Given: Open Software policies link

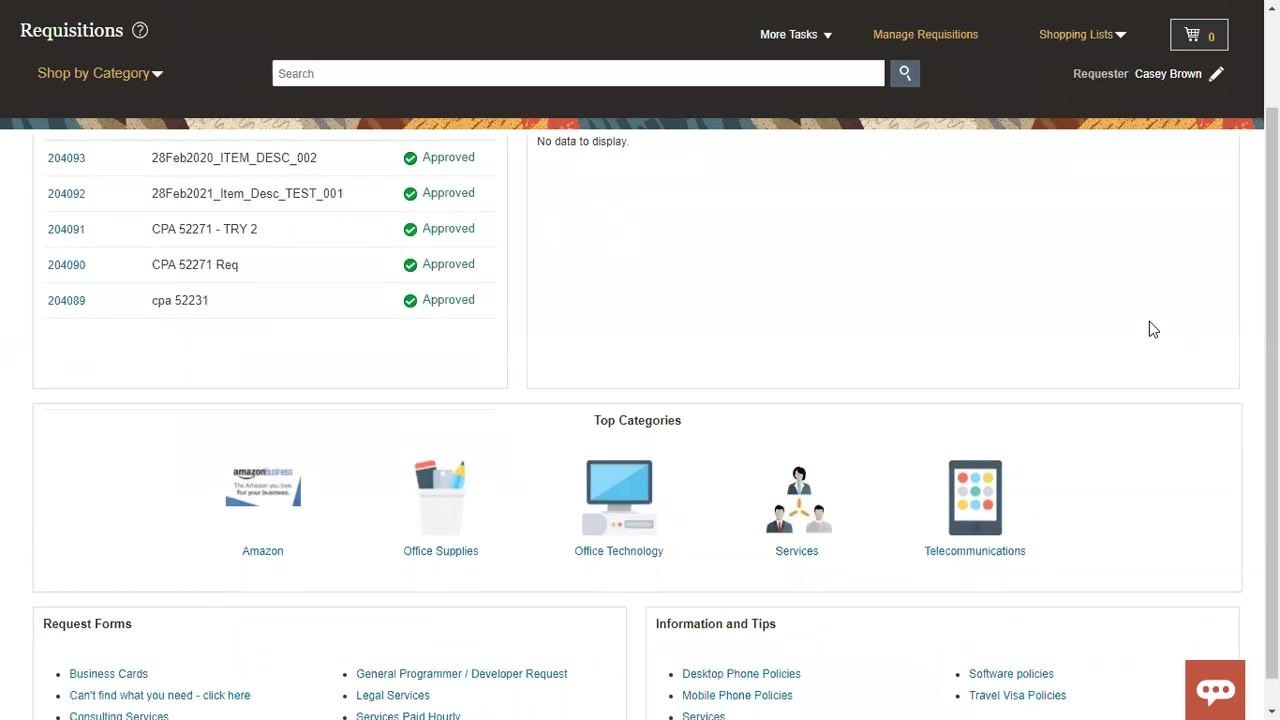Looking at the screenshot, I should [1011, 674].
